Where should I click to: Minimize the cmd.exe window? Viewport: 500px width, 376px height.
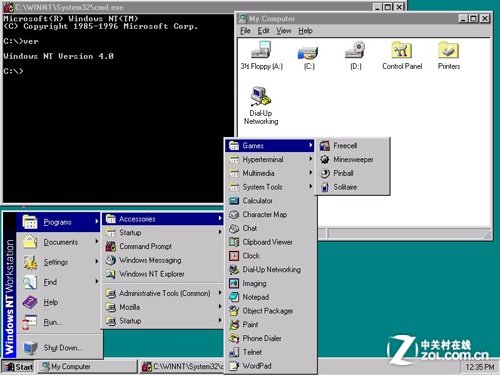coord(377,7)
